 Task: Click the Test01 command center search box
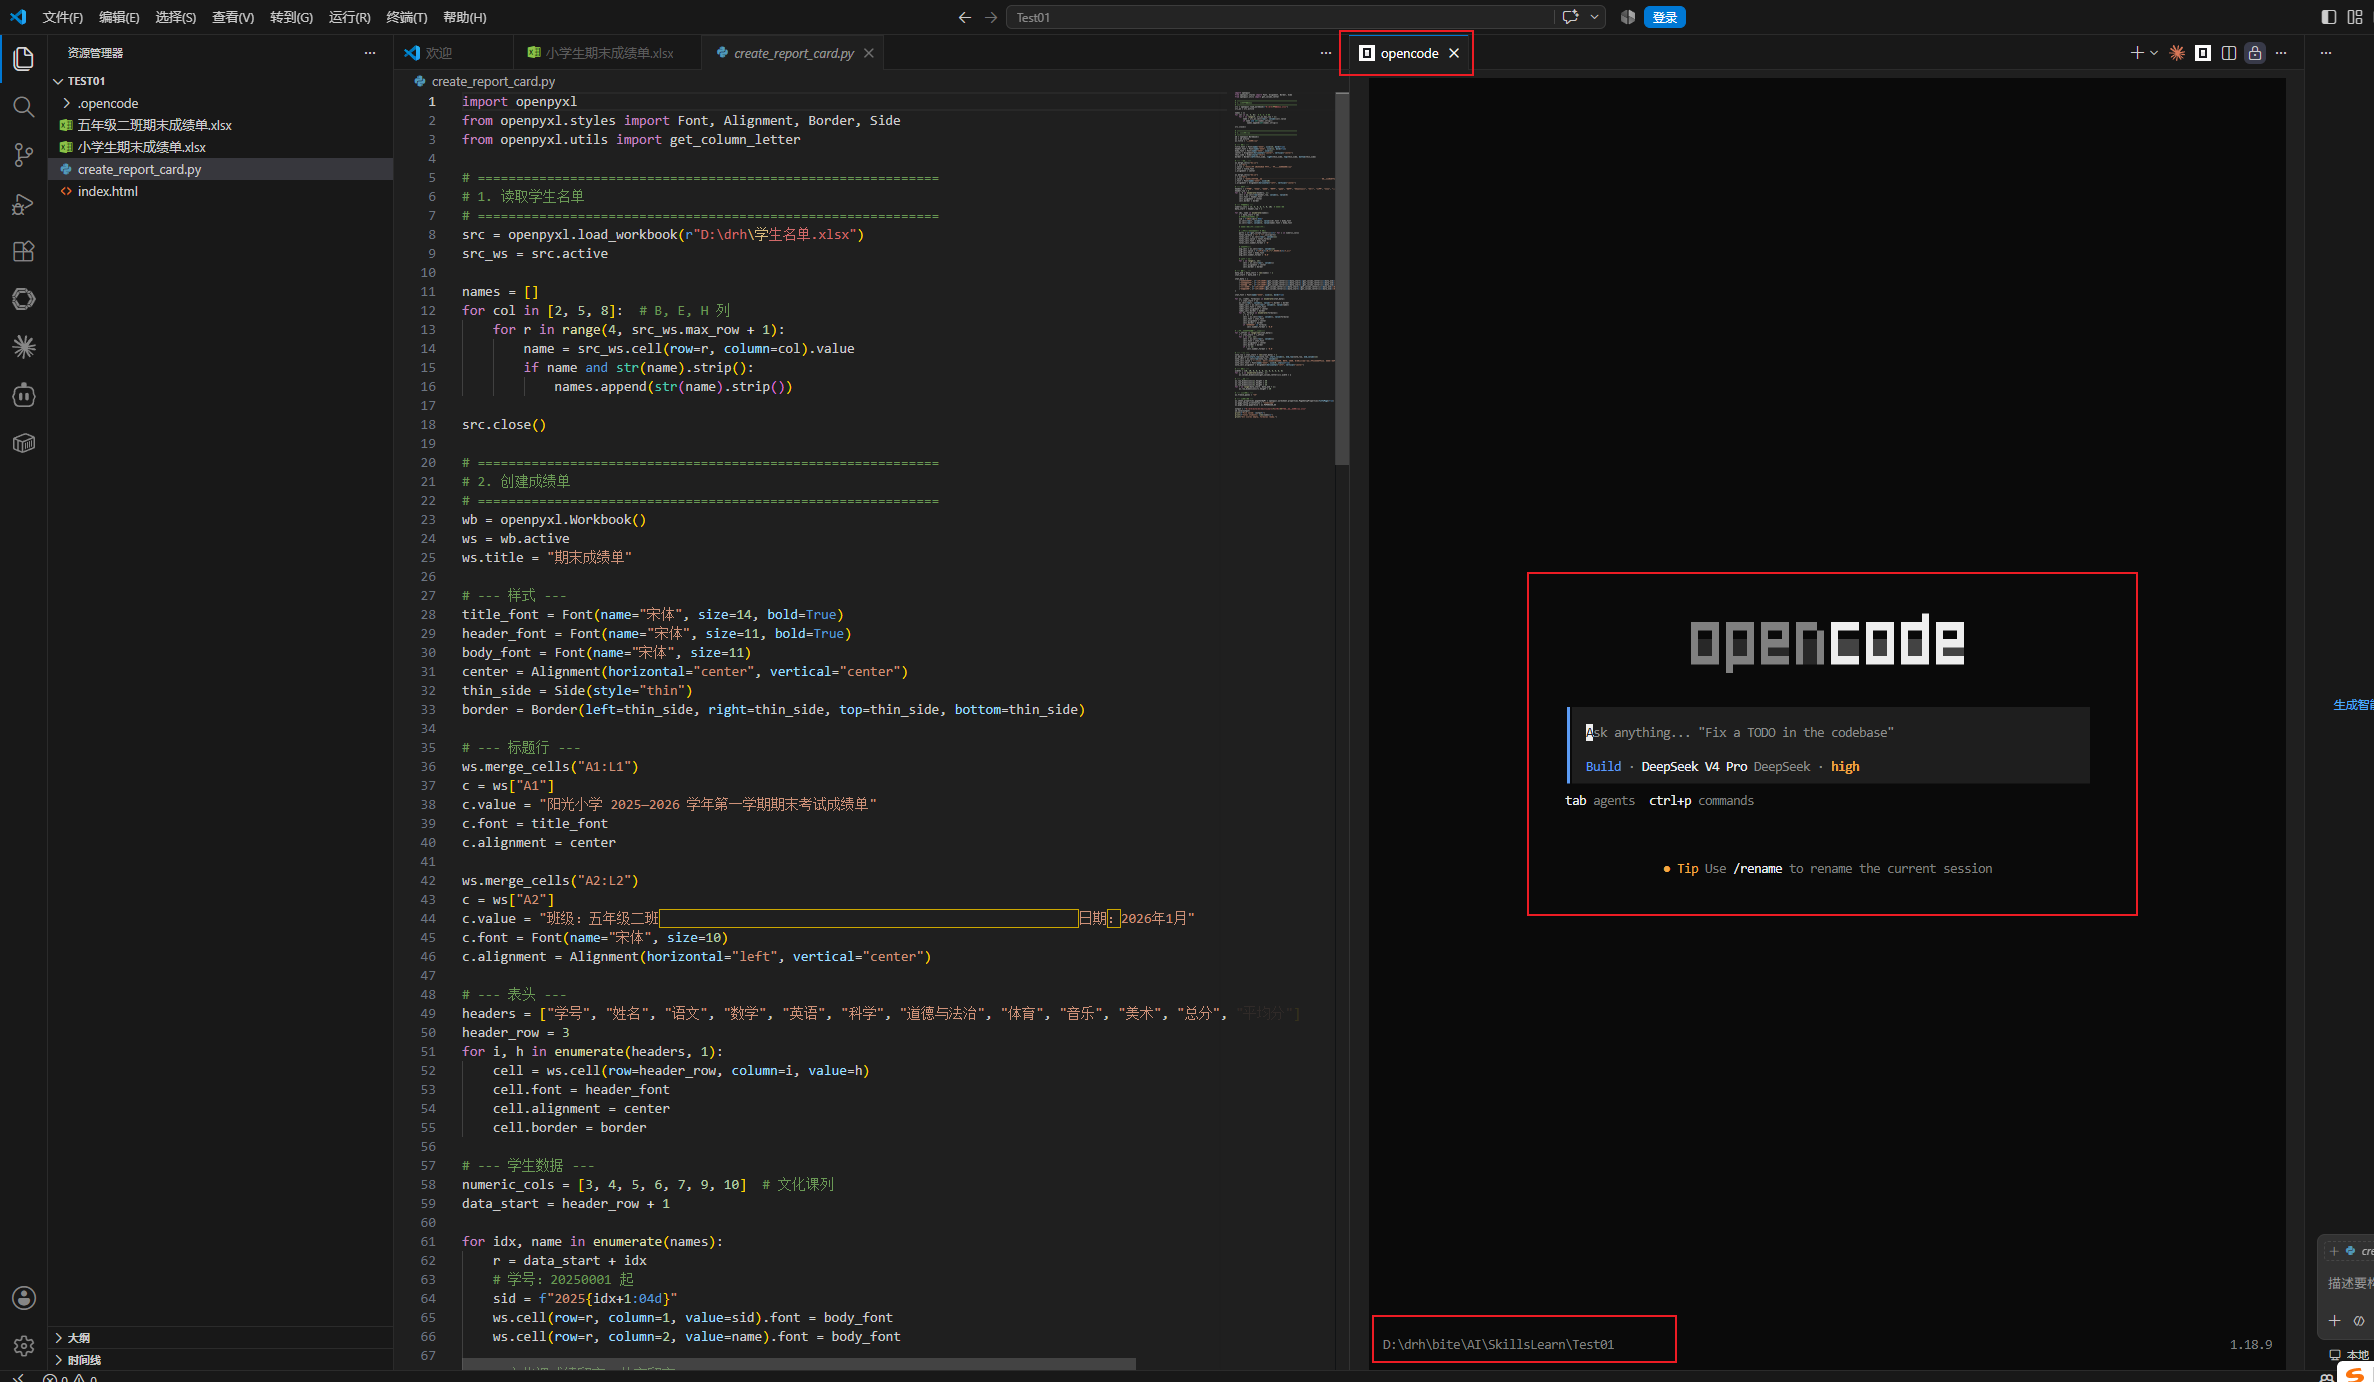[1281, 17]
